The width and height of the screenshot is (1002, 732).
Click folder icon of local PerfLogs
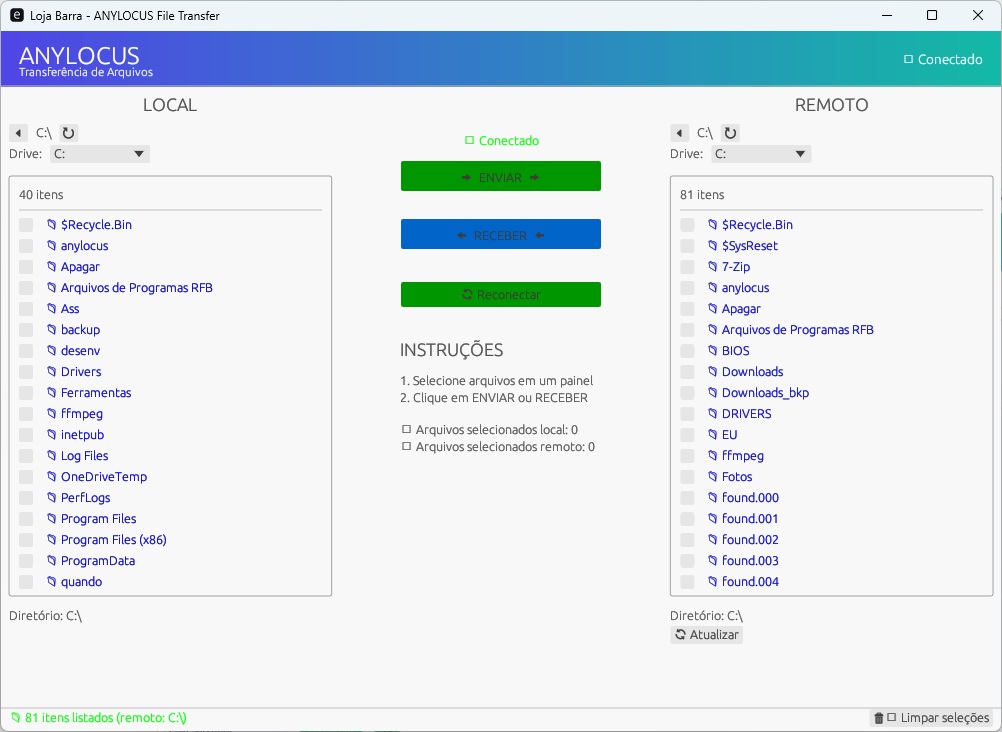click(52, 497)
